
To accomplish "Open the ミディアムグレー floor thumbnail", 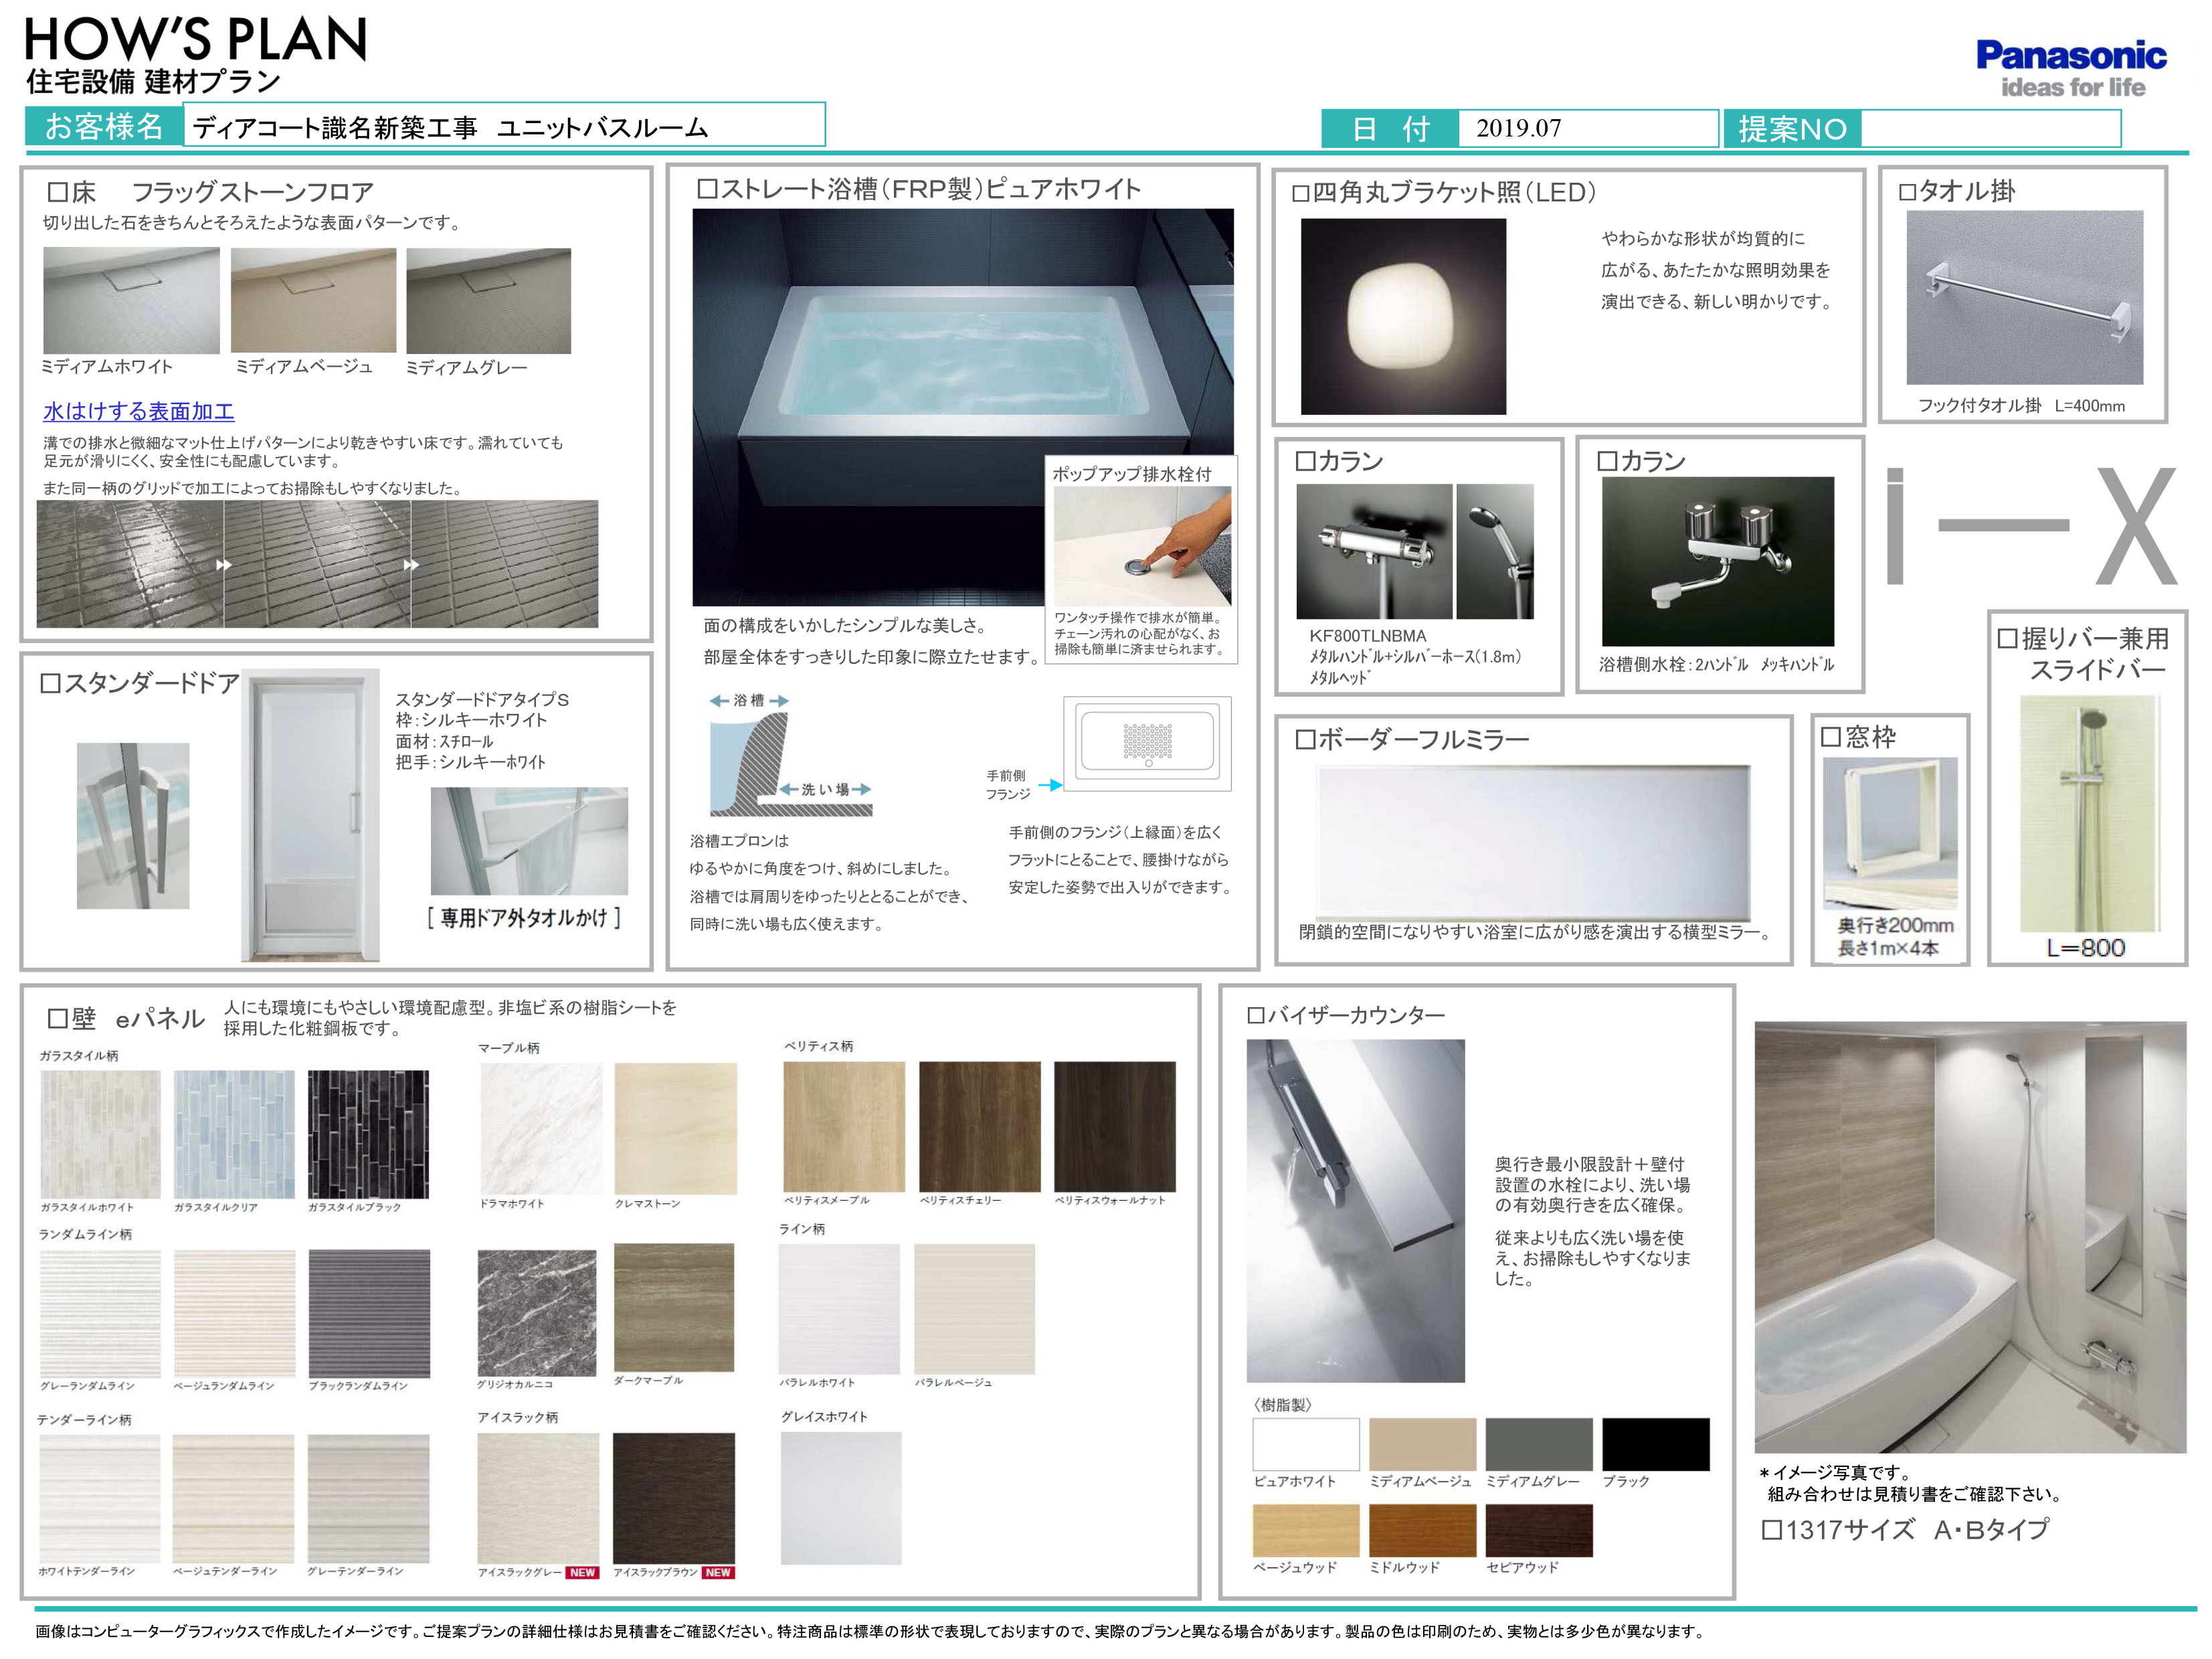I will coord(488,300).
